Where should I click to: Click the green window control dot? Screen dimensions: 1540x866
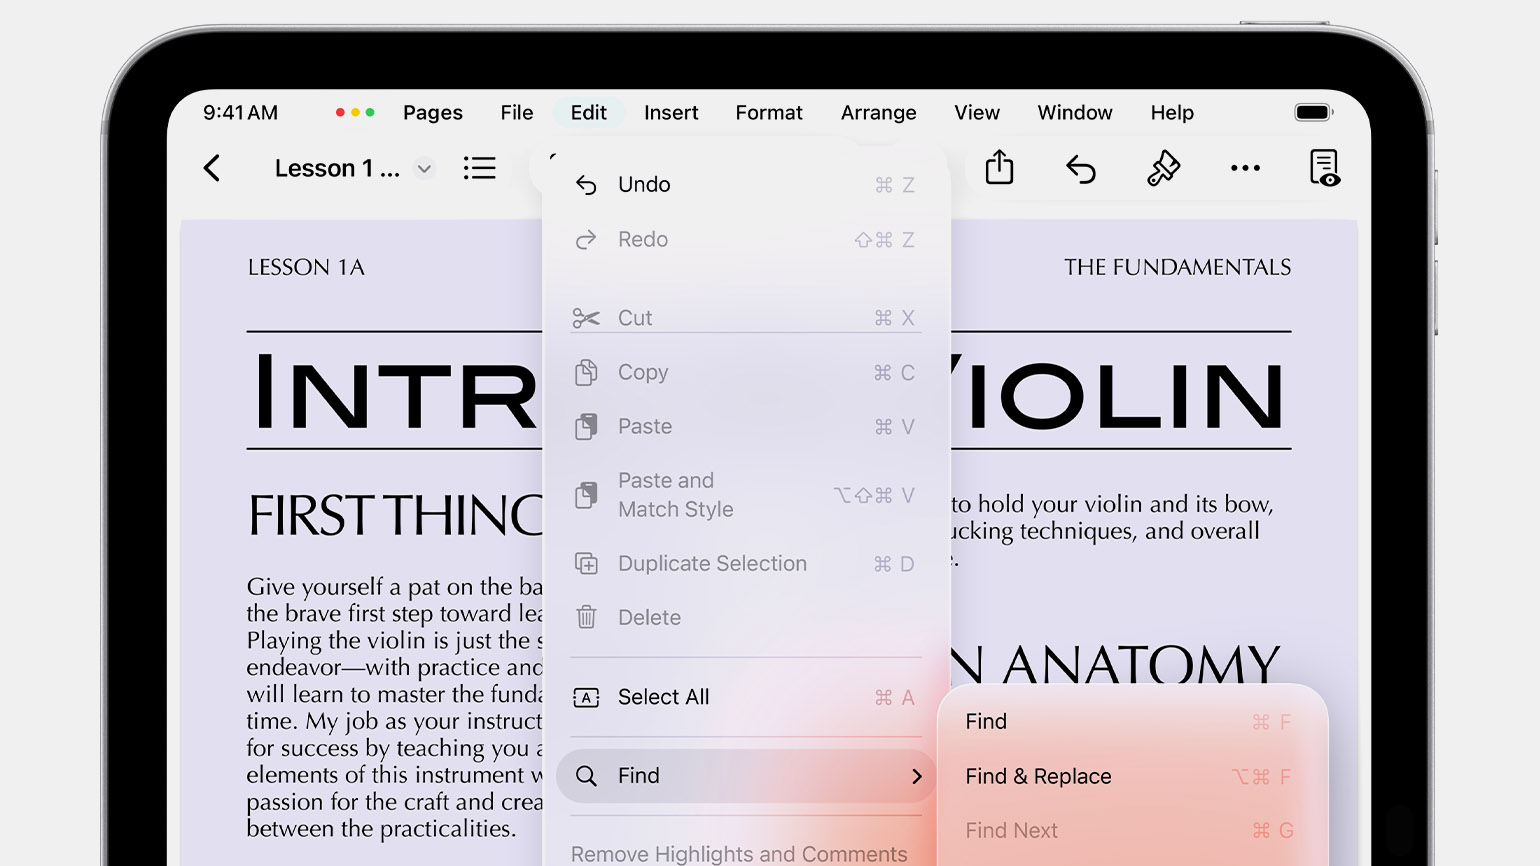click(x=370, y=112)
